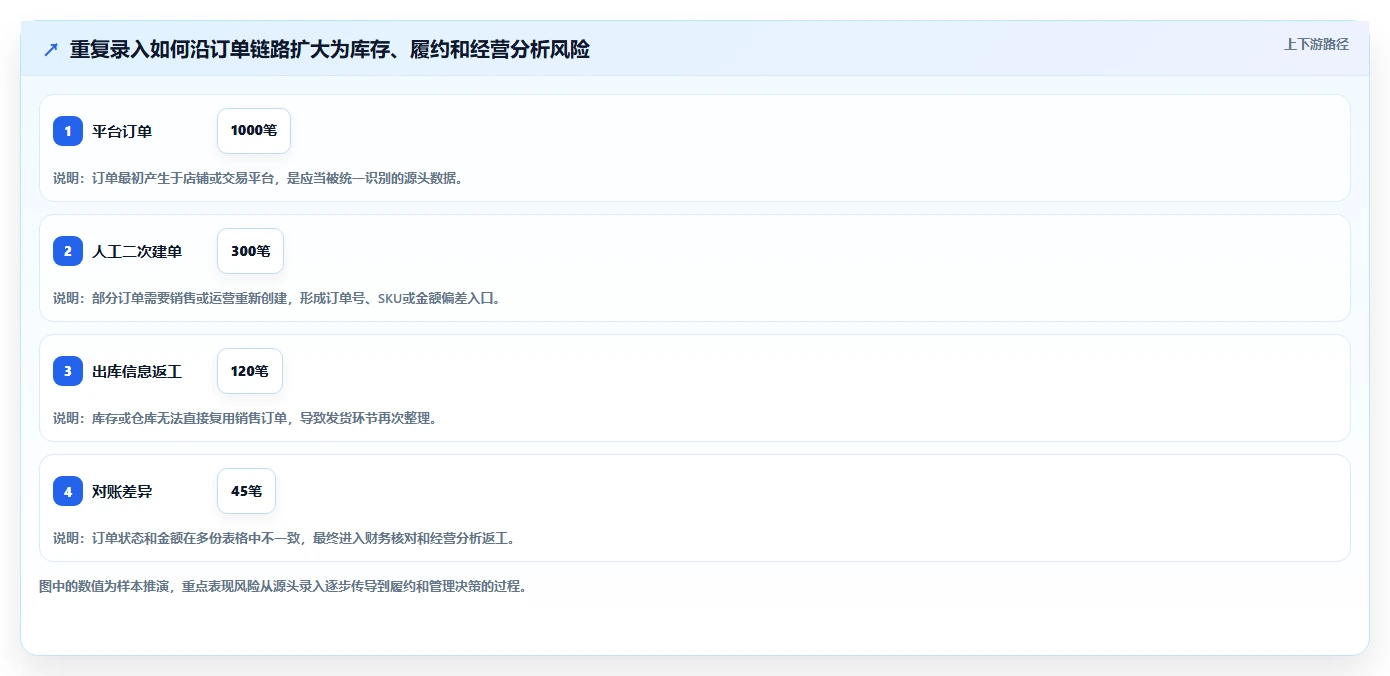Click the 上下游路径 label in header

click(1316, 44)
